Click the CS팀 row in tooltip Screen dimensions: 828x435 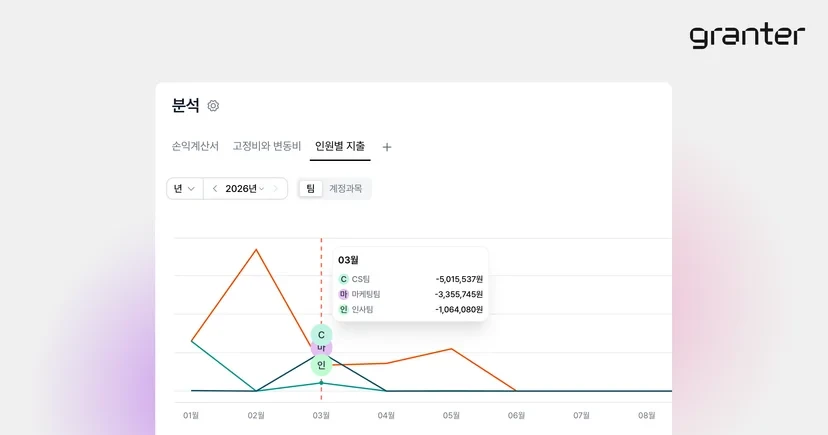coord(410,279)
